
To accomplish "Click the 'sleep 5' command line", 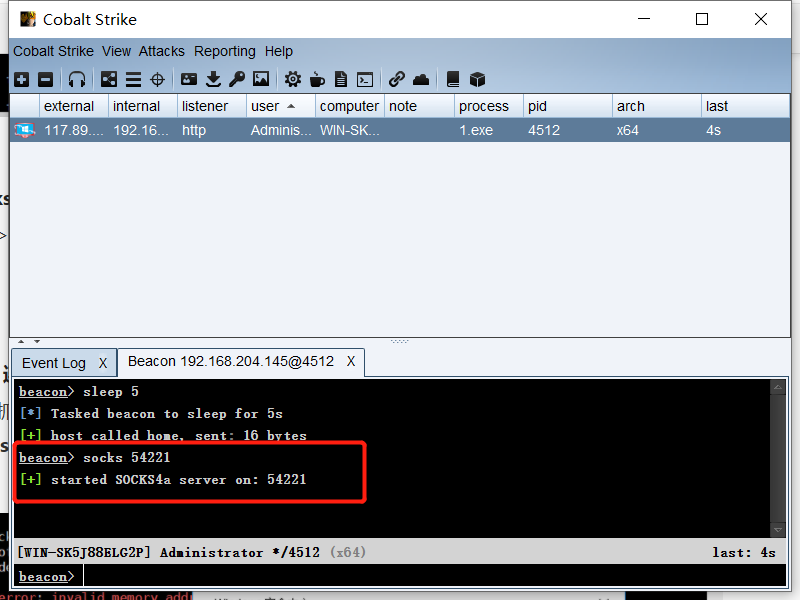I will click(111, 392).
